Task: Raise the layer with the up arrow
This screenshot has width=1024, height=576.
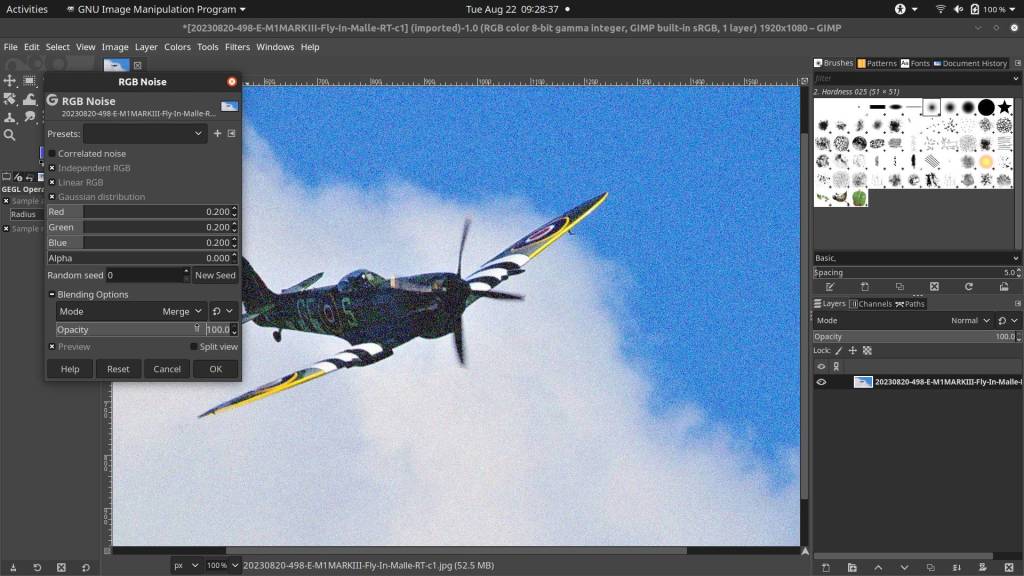Action: [878, 568]
